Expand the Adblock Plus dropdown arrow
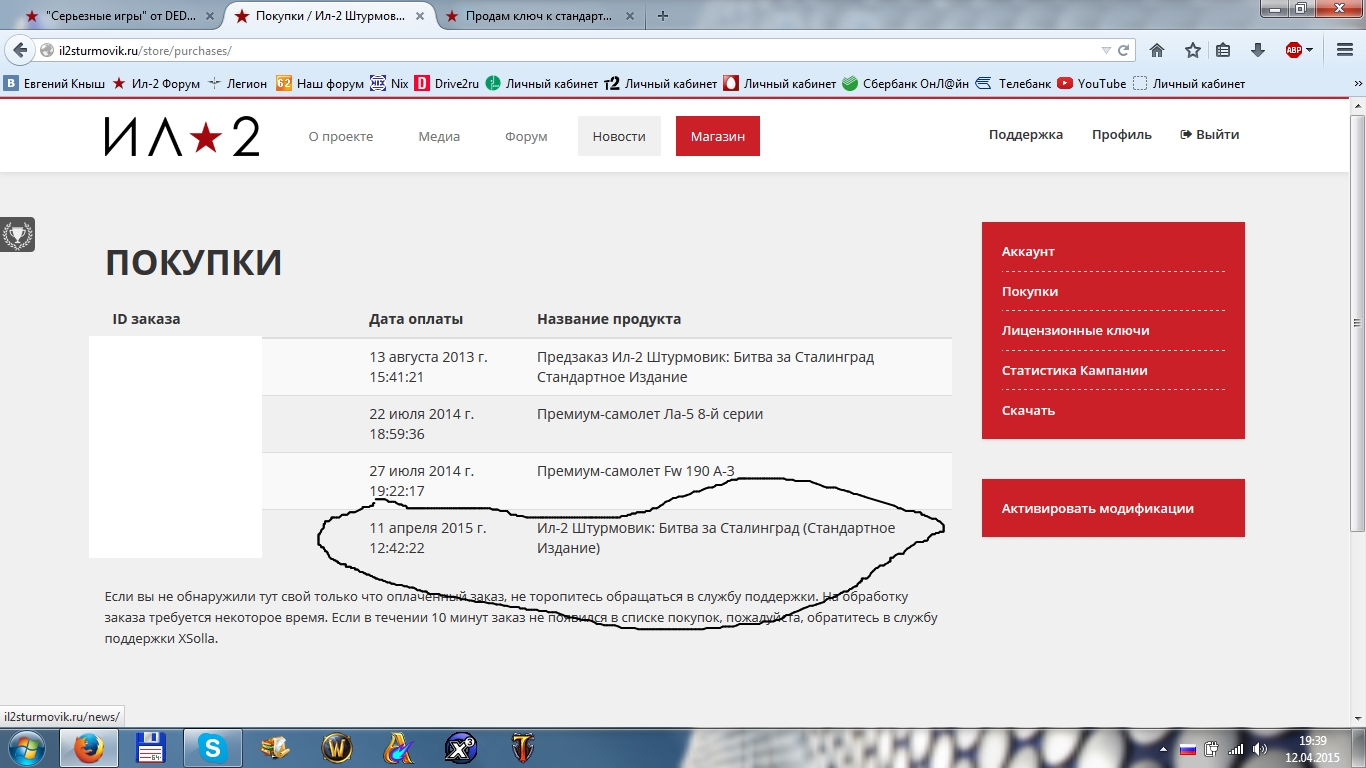Viewport: 1366px width, 768px height. pos(1310,50)
